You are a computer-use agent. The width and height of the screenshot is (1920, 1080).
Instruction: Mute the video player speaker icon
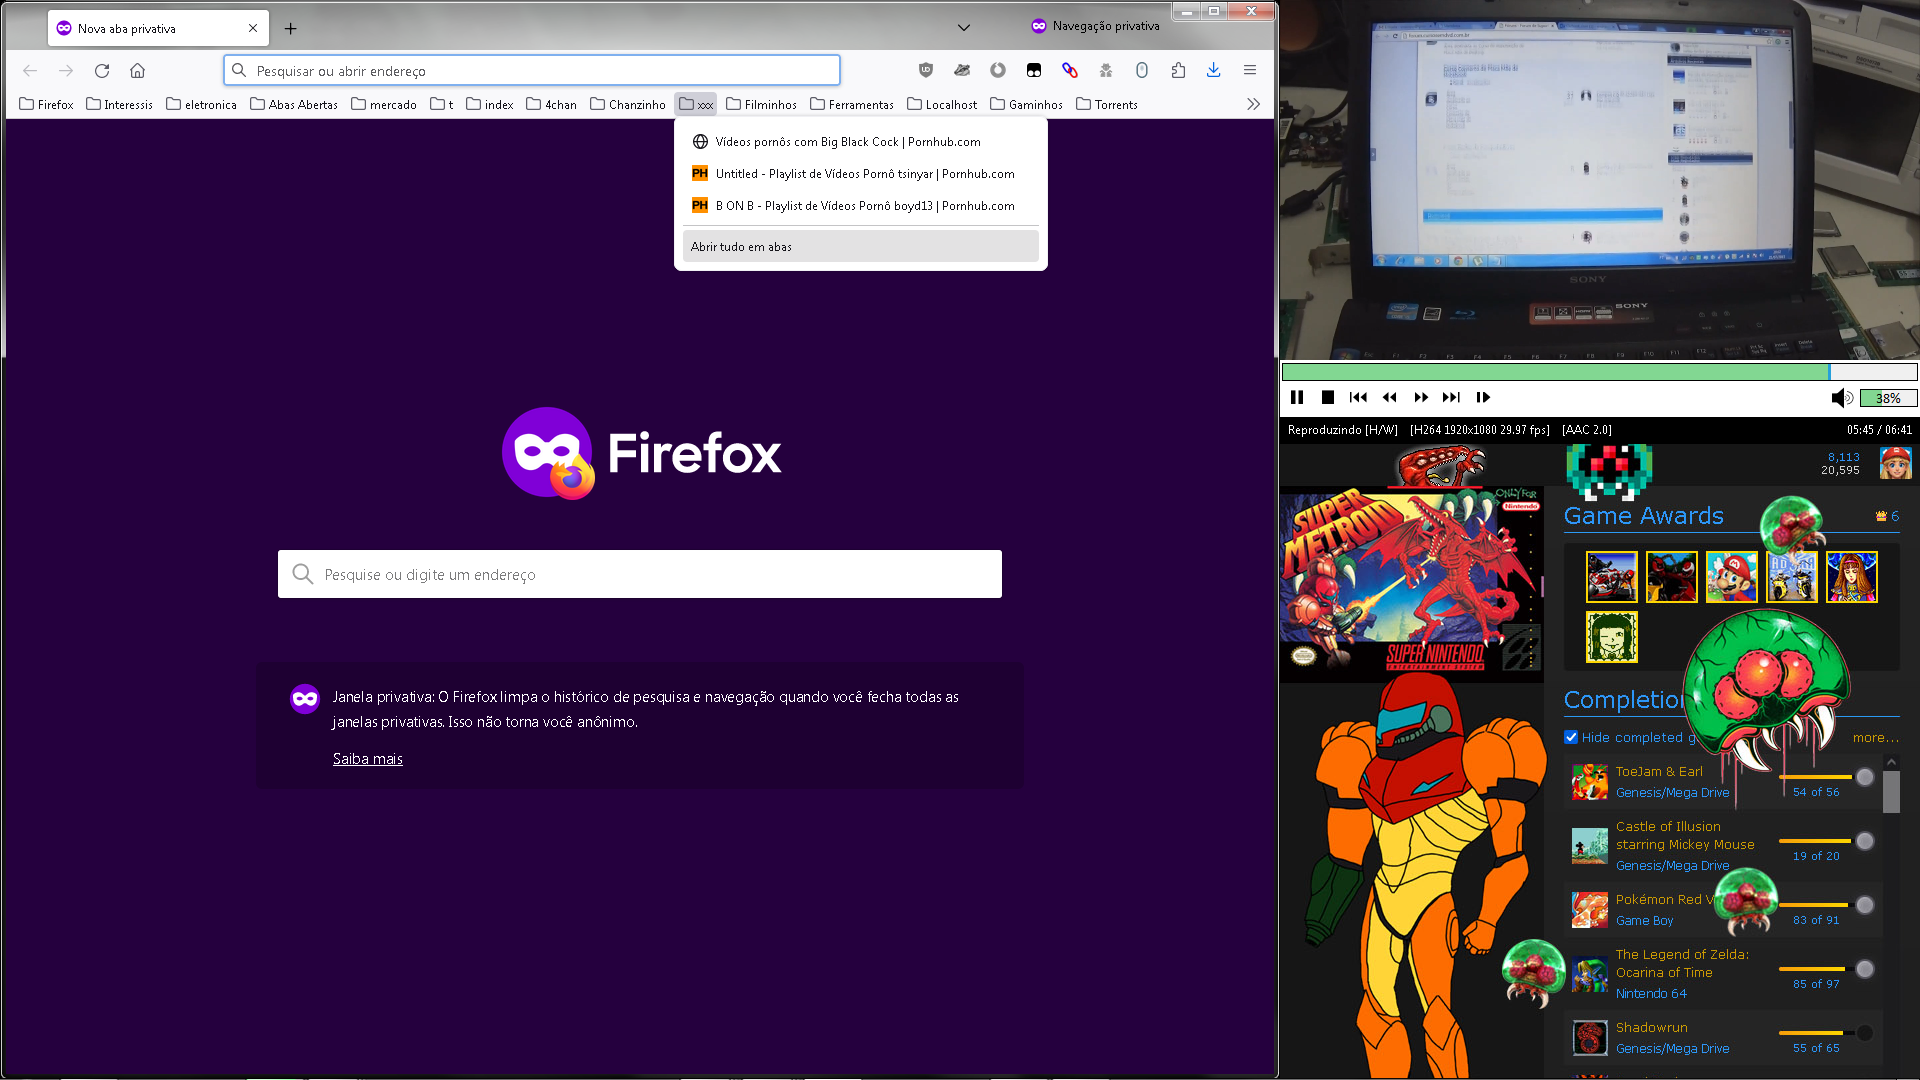point(1840,398)
